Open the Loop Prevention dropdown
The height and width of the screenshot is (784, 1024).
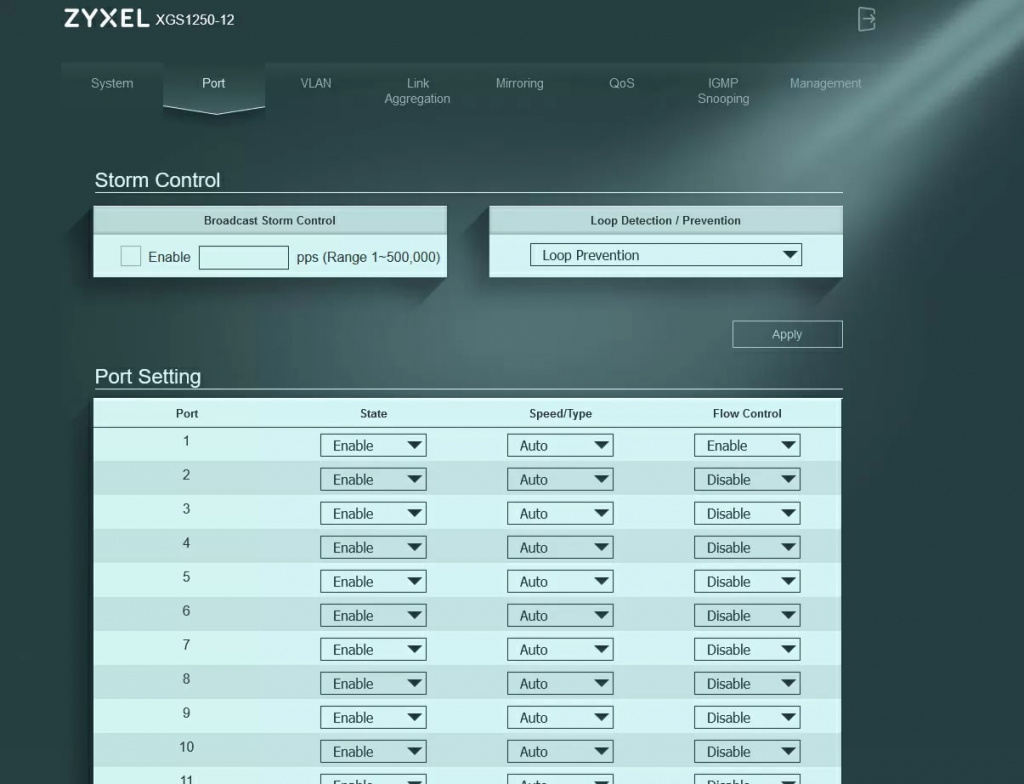[x=665, y=255]
